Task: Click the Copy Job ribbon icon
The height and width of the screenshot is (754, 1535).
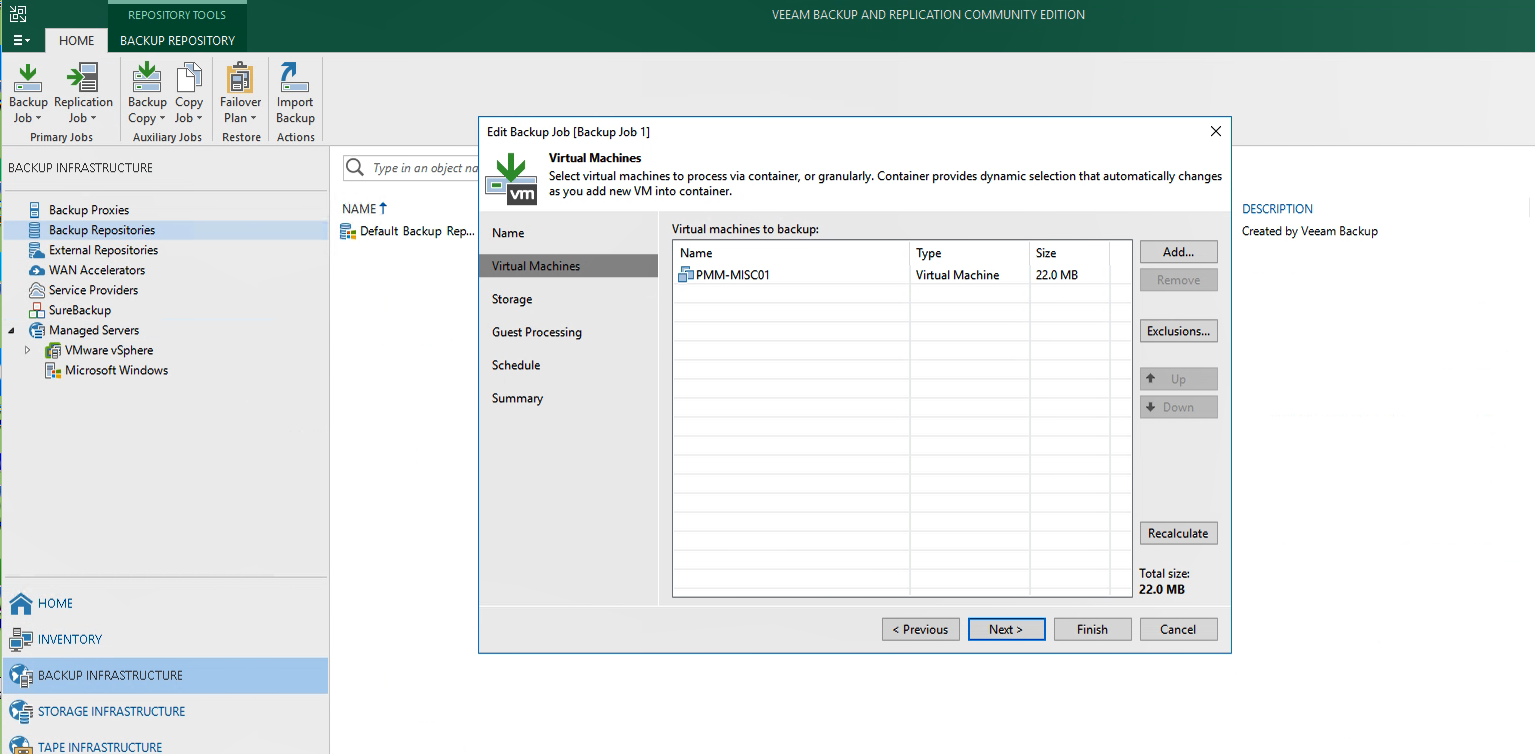Action: 189,93
